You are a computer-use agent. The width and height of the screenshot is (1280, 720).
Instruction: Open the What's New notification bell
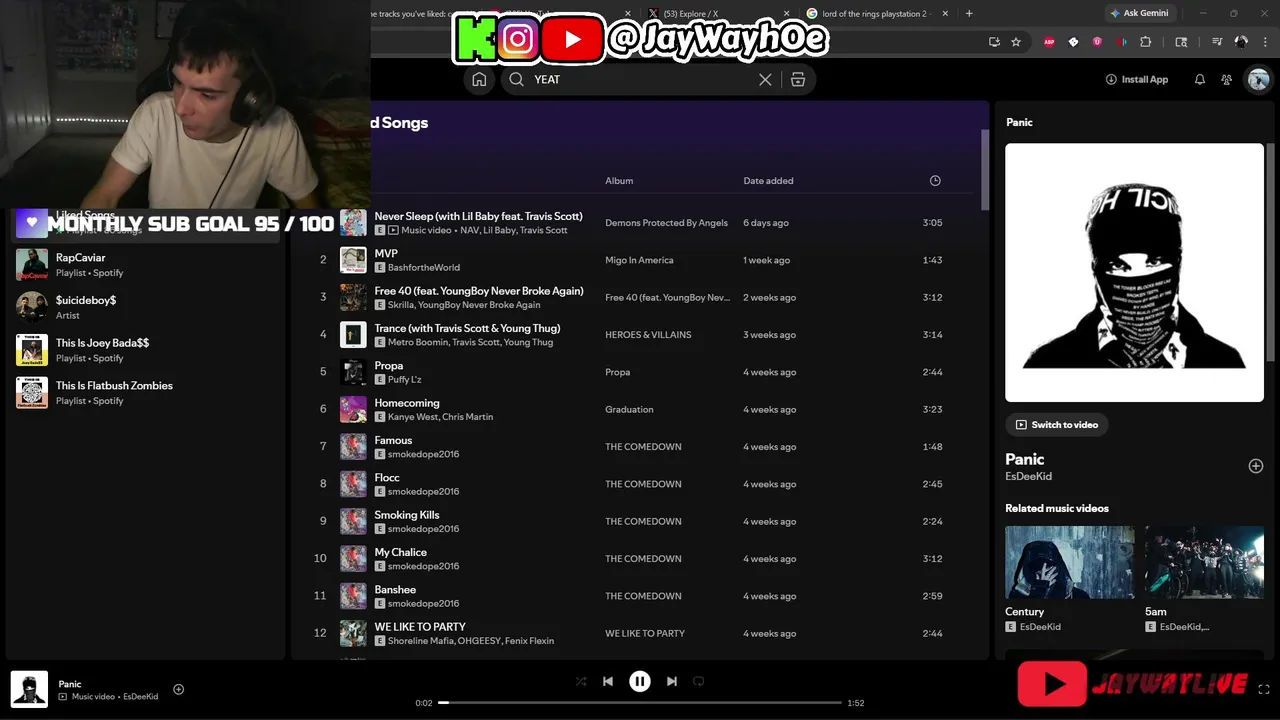pyautogui.click(x=1200, y=80)
